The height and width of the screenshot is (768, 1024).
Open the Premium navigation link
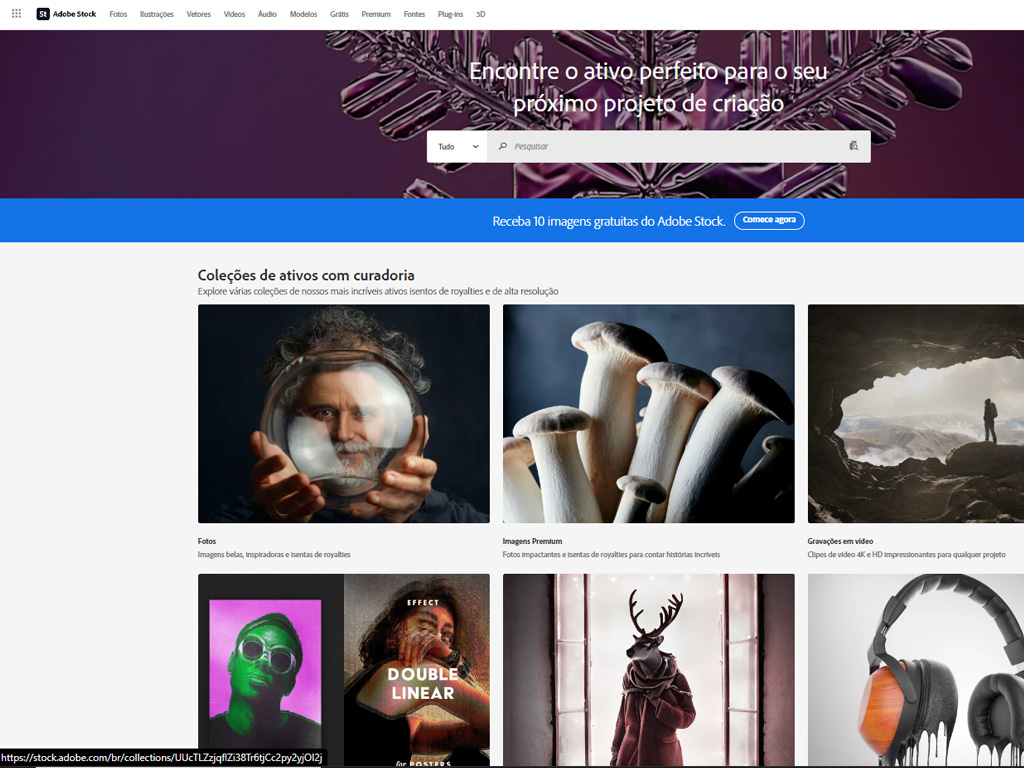[x=376, y=14]
